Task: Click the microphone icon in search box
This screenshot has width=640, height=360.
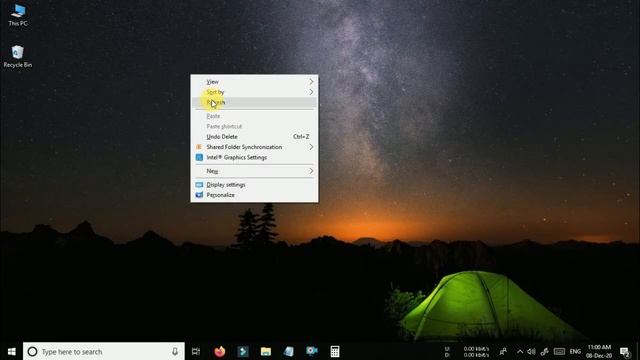Action: pos(175,351)
